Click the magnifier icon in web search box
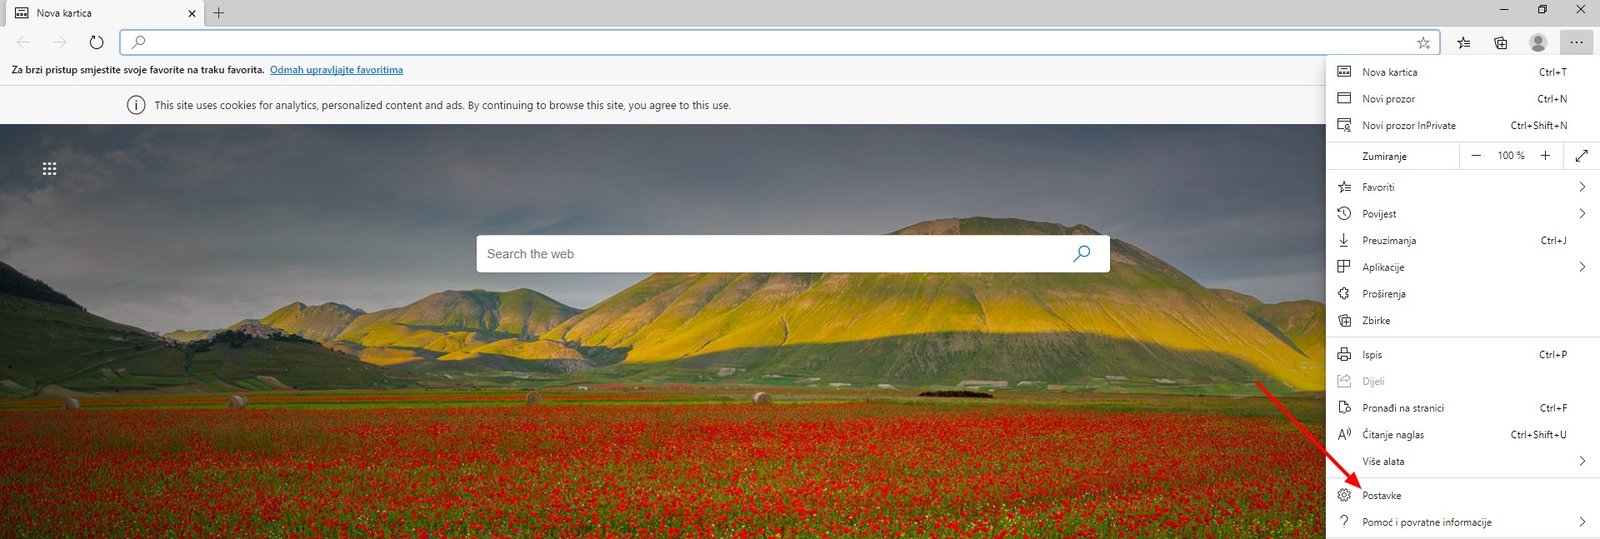Screen dimensions: 1600x539 tap(1081, 254)
